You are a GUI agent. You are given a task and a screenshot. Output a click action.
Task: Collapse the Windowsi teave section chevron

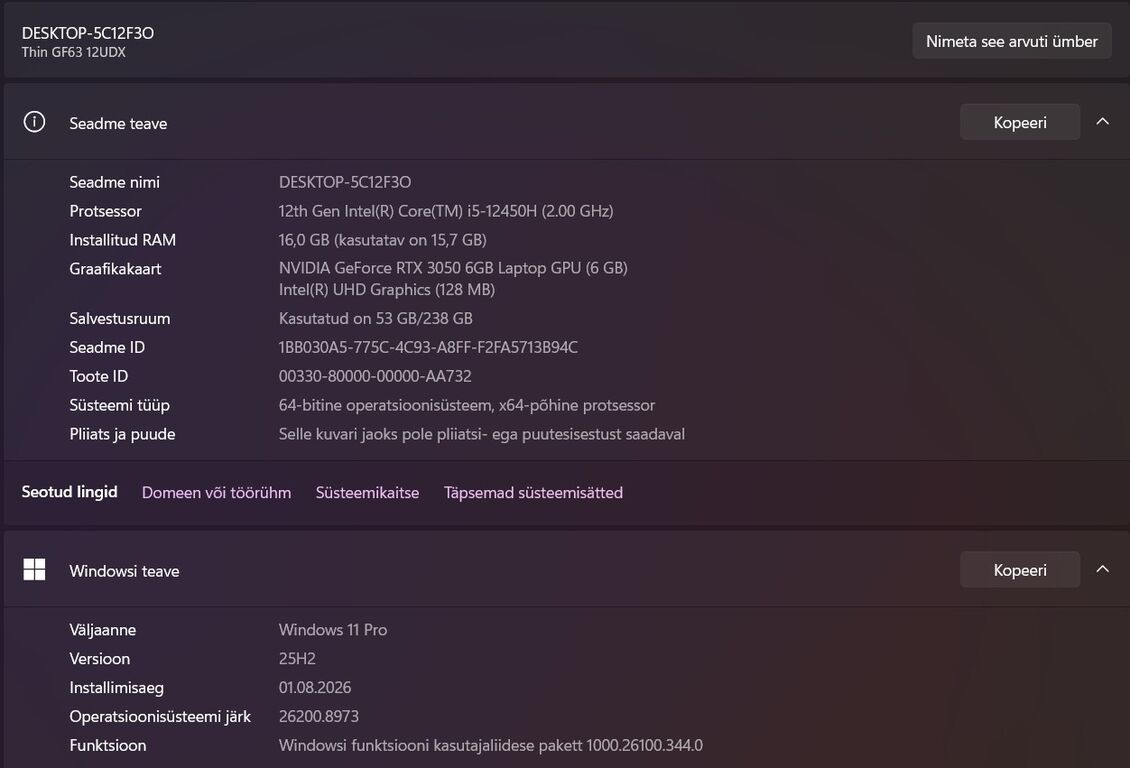1102,569
